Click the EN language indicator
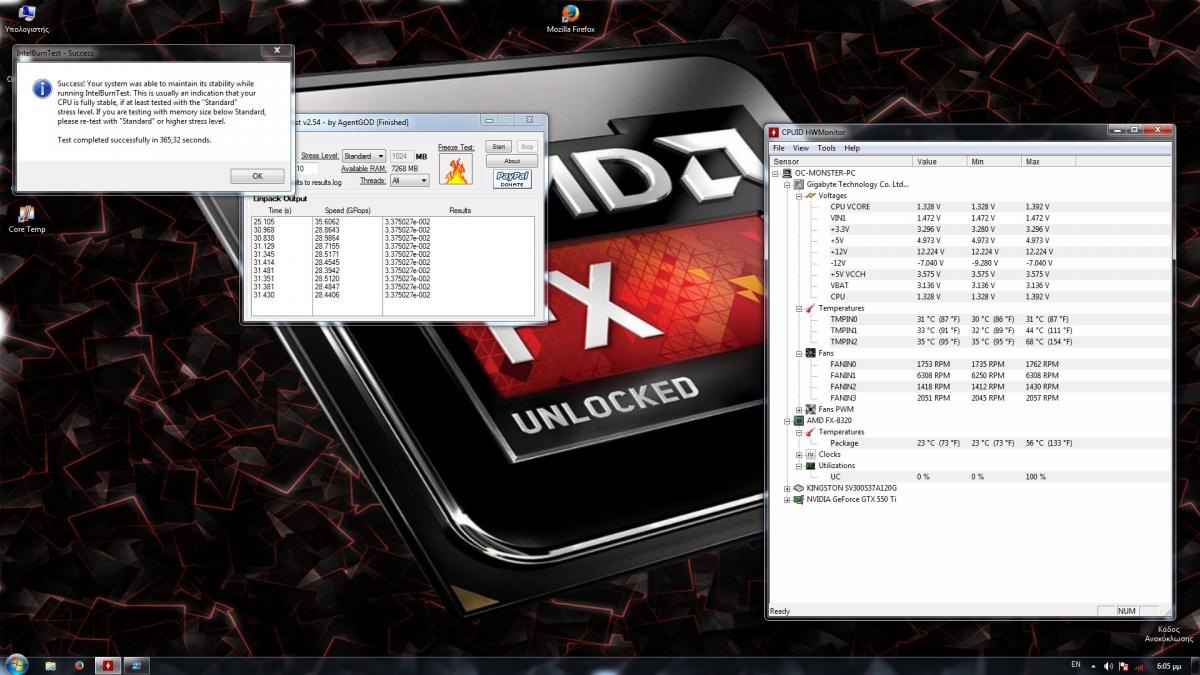Viewport: 1200px width, 675px height. [1076, 664]
